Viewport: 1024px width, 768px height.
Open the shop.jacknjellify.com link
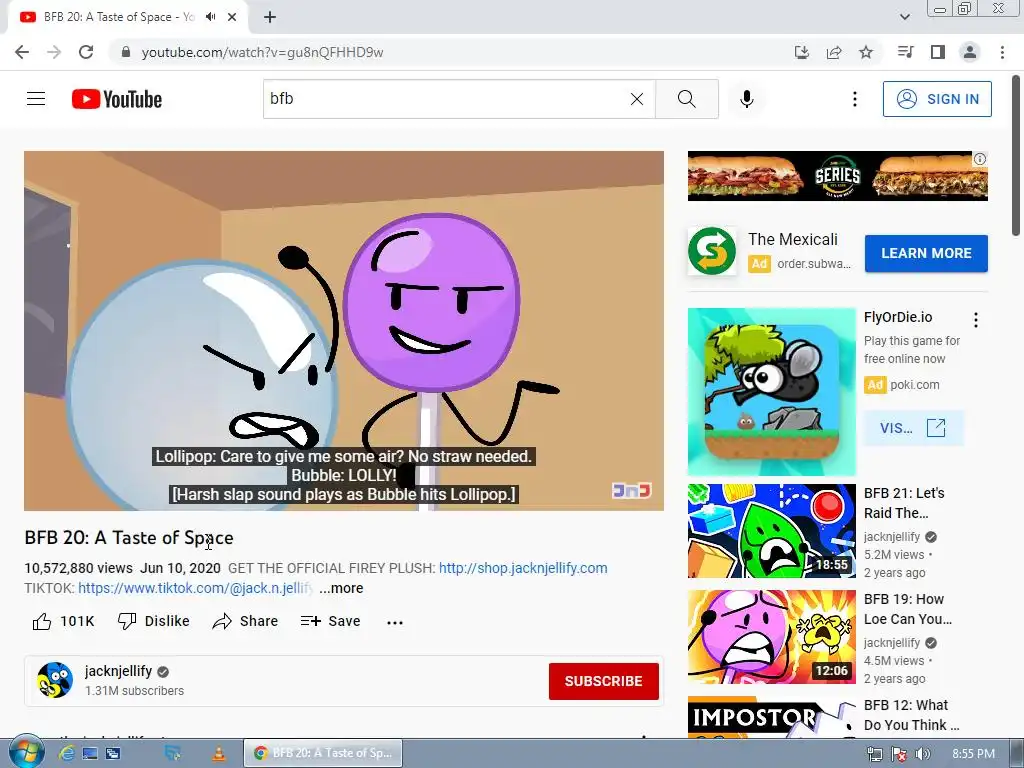click(523, 568)
